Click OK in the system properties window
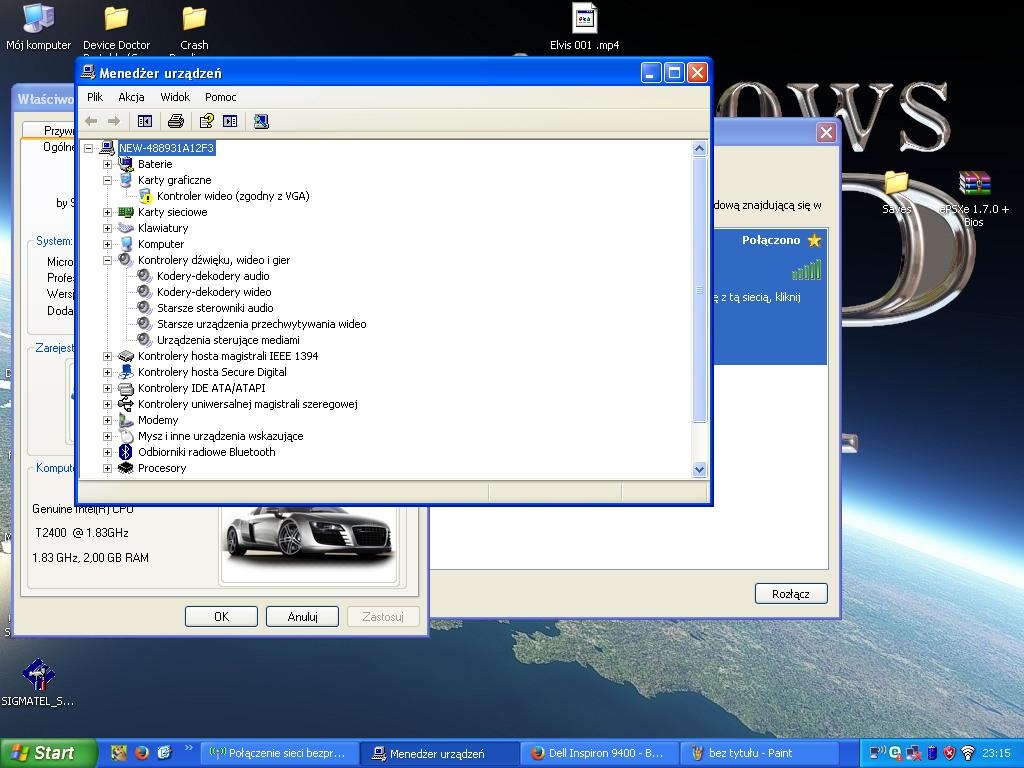1024x768 pixels. (x=221, y=616)
